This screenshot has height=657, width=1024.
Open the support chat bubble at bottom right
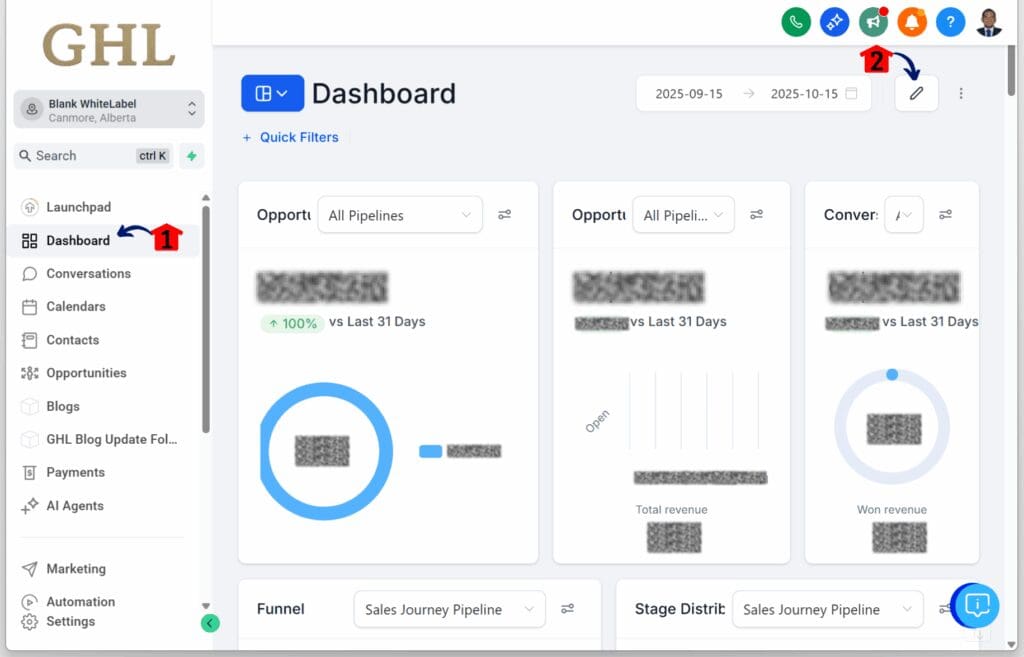pos(975,606)
